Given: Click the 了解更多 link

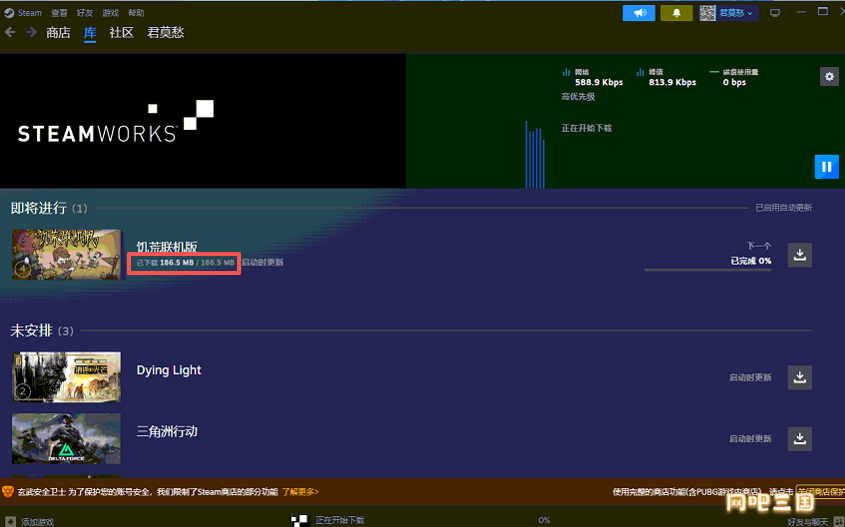Looking at the screenshot, I should click(x=300, y=492).
